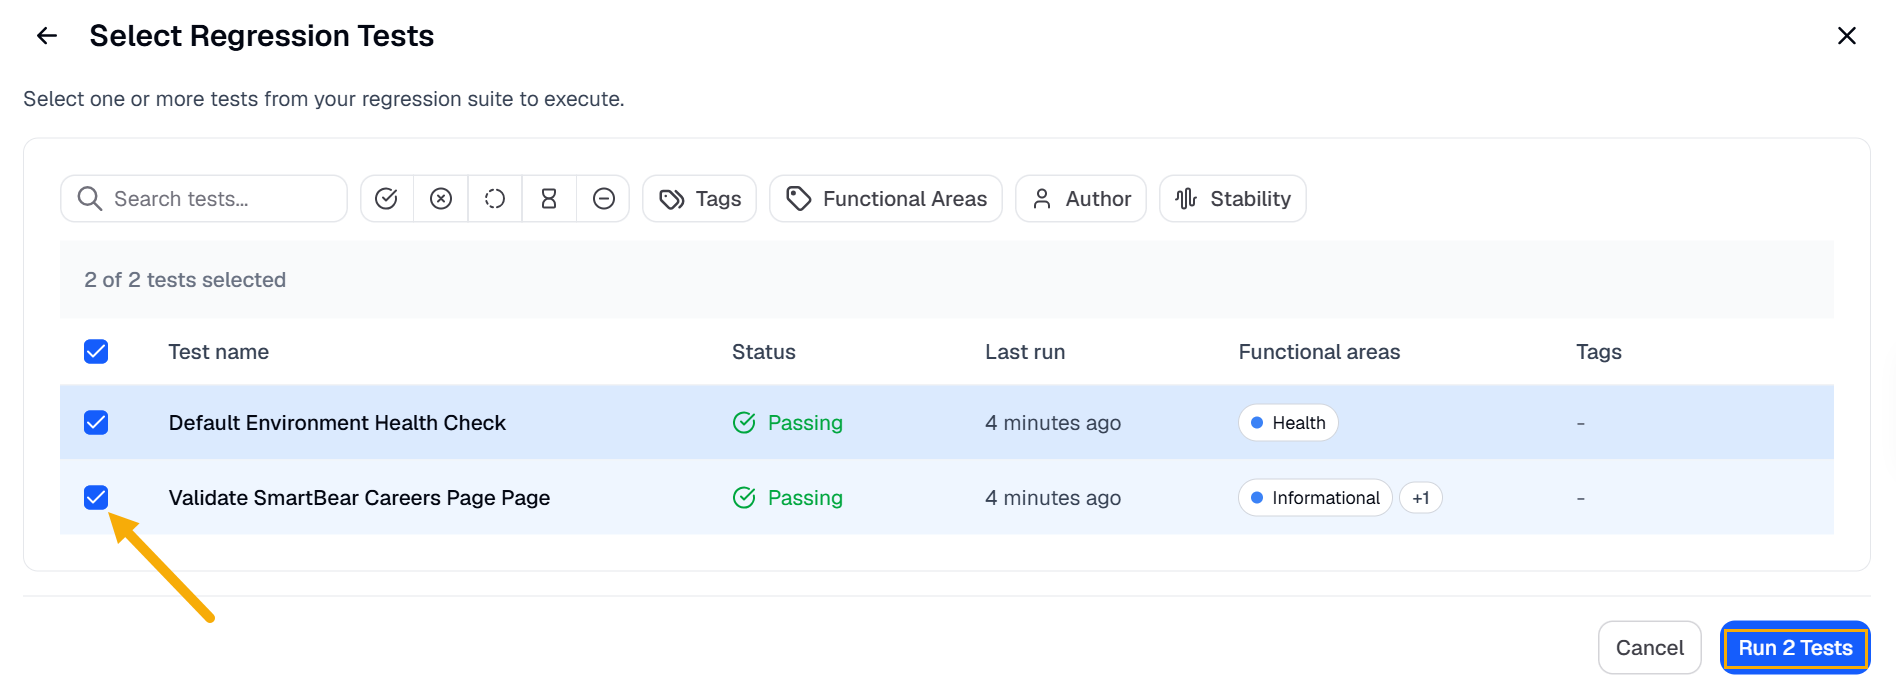Screen dimensions: 1896x695
Task: Click the Tags column header
Action: [1599, 352]
